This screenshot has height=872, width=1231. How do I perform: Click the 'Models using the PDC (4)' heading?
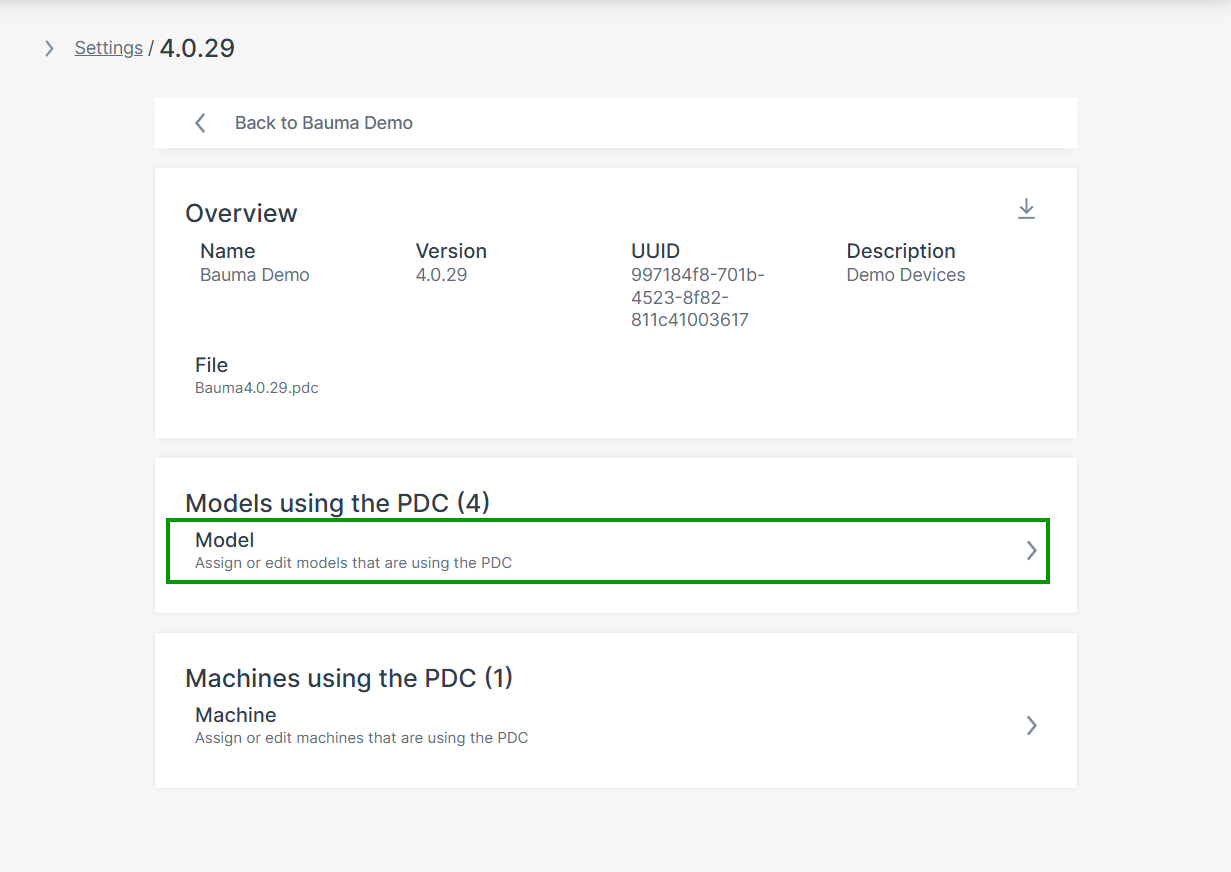pos(337,503)
